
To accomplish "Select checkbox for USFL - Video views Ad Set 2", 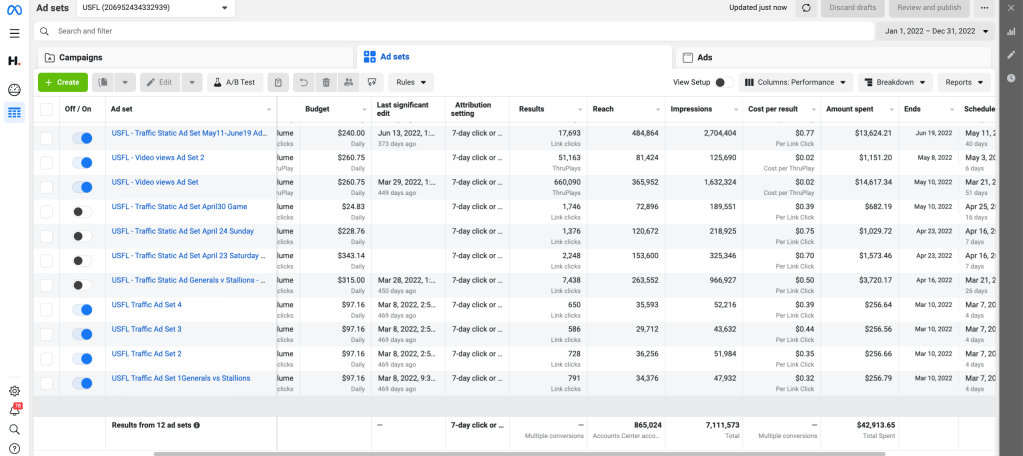I will [47, 162].
